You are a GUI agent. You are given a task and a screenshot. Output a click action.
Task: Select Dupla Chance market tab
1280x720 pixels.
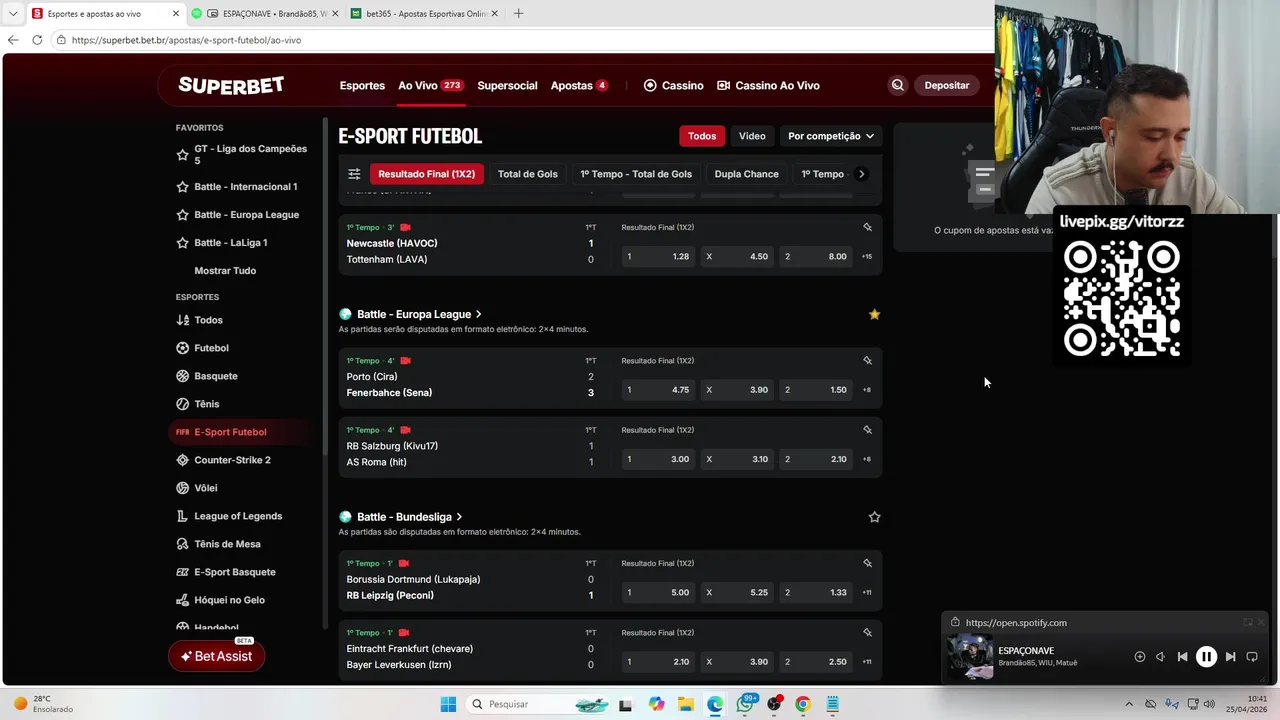pyautogui.click(x=746, y=174)
